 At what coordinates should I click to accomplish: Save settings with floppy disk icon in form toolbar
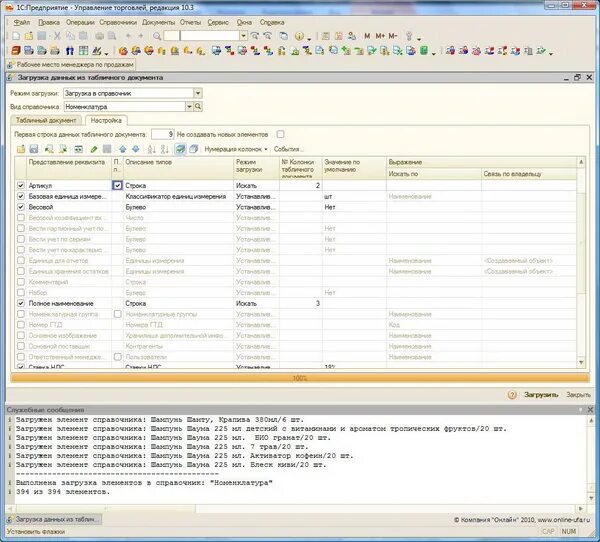[34, 149]
